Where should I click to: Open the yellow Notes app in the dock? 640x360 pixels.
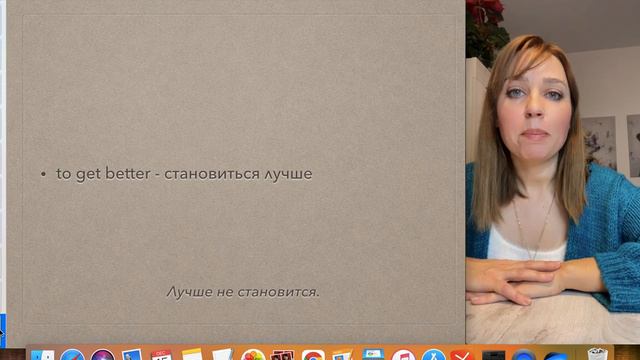coord(192,355)
